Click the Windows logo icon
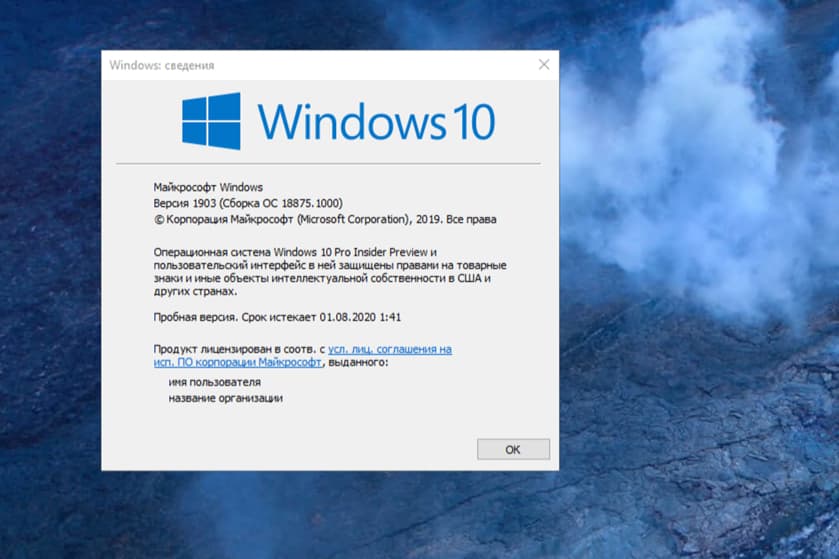The image size is (839, 559). click(211, 121)
